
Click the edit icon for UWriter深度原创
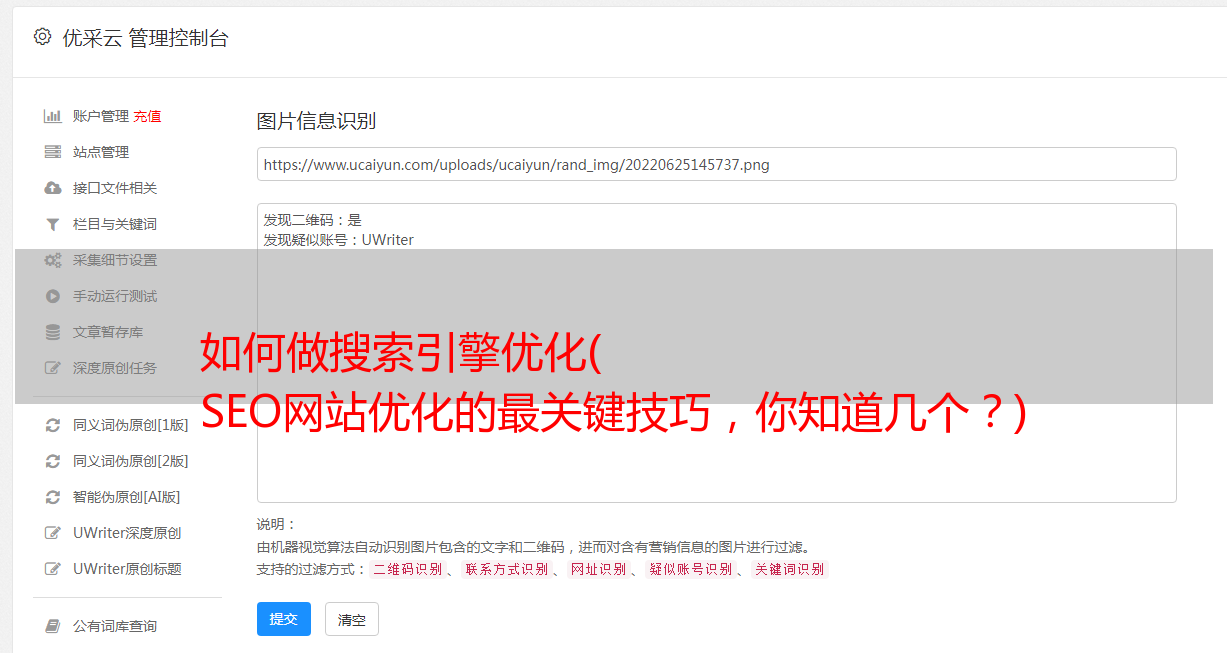[x=53, y=533]
